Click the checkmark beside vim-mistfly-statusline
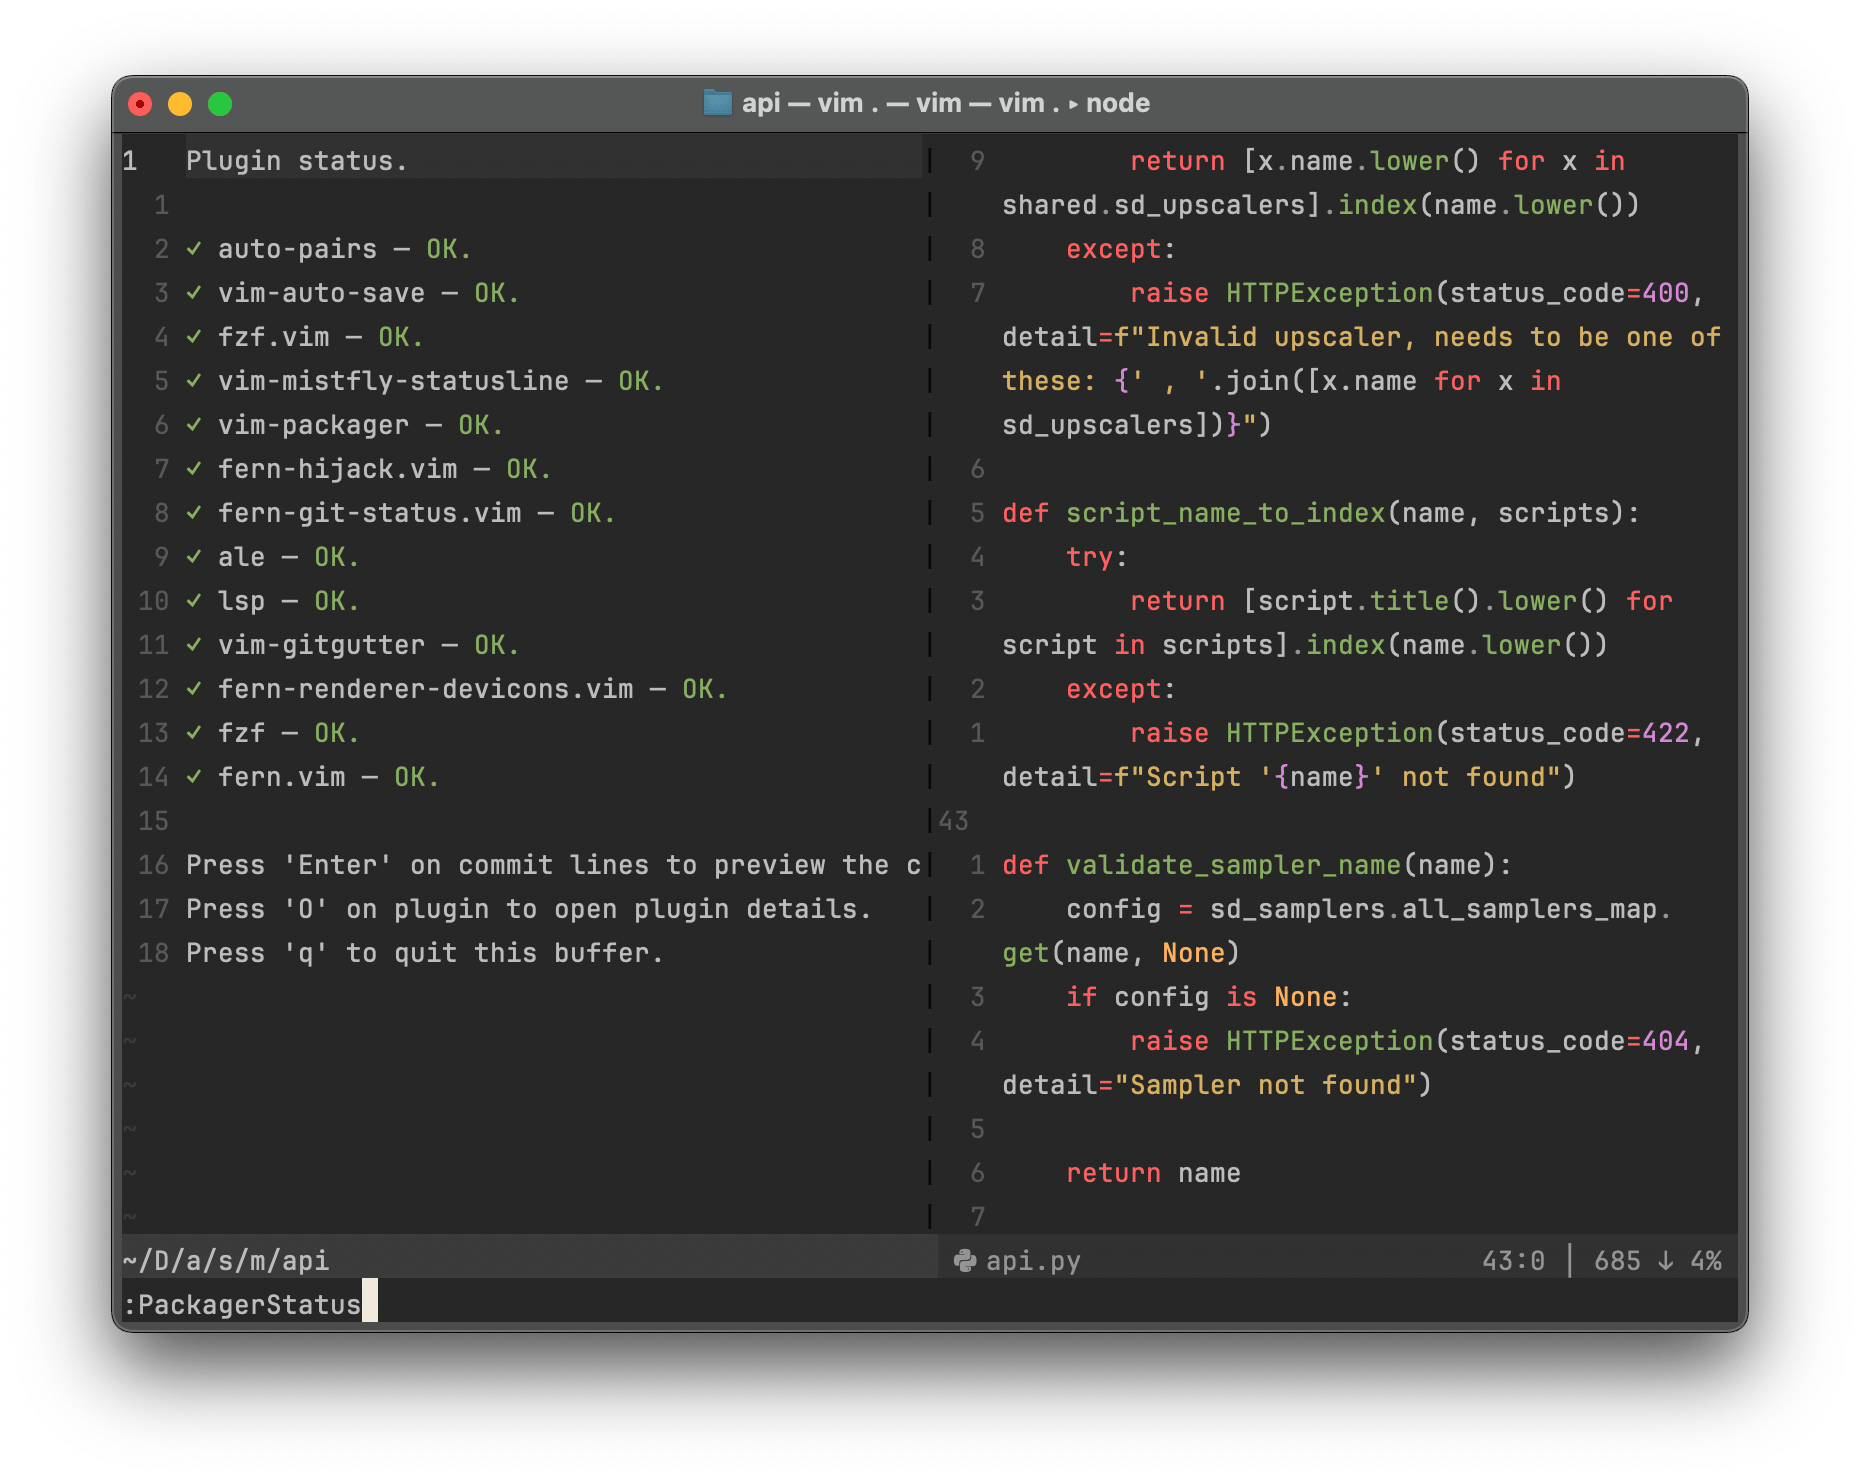1860x1480 pixels. (x=194, y=381)
